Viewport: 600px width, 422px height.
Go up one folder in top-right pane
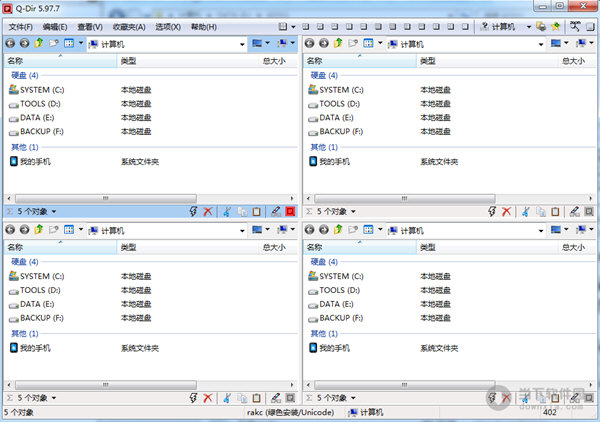coord(338,43)
